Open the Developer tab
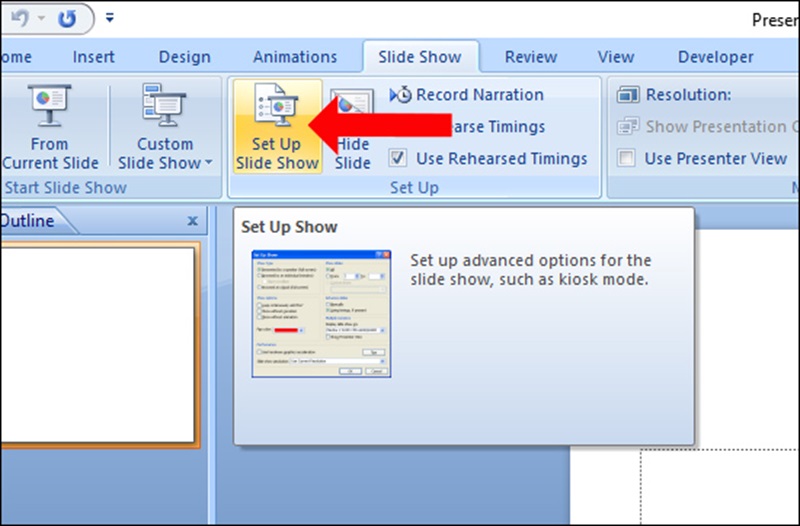The width and height of the screenshot is (800, 526). click(715, 57)
